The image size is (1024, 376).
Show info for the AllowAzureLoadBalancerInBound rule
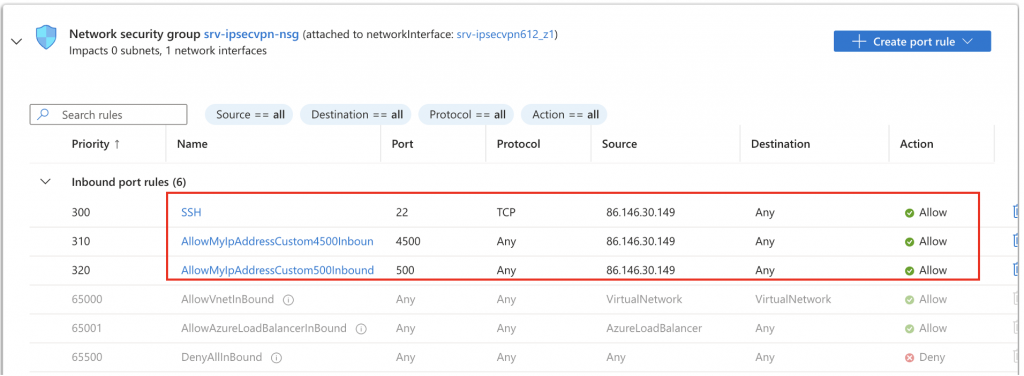point(360,329)
